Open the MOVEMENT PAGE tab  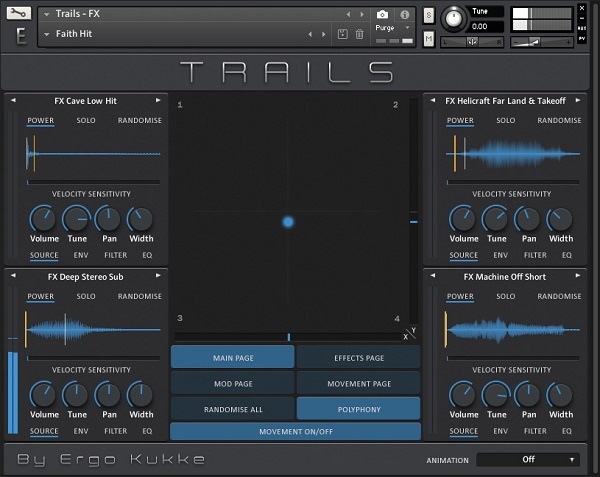click(x=359, y=383)
